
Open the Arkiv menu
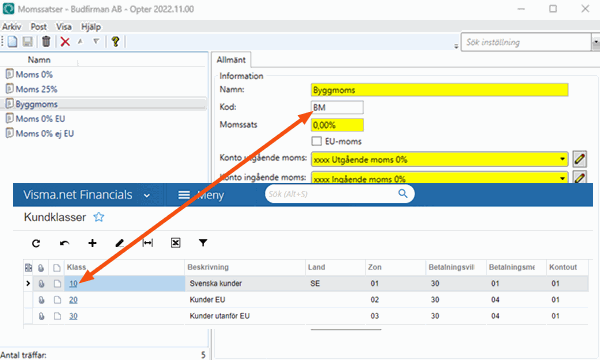click(11, 27)
